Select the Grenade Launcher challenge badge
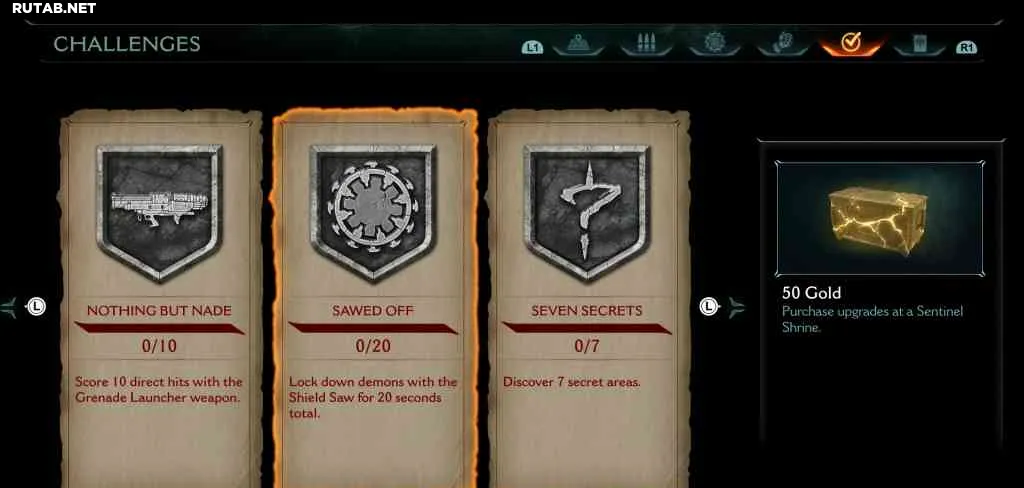 click(x=159, y=212)
